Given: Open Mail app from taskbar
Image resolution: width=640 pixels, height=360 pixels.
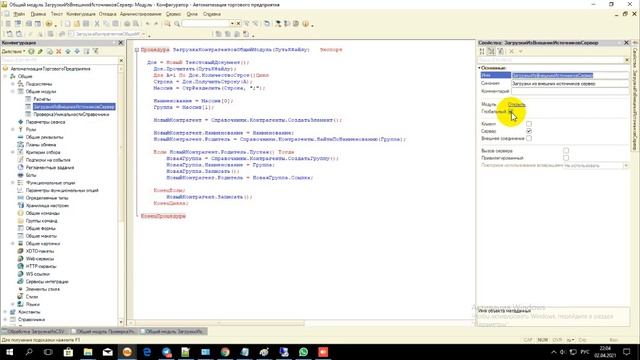Looking at the screenshot, I should point(107,352).
